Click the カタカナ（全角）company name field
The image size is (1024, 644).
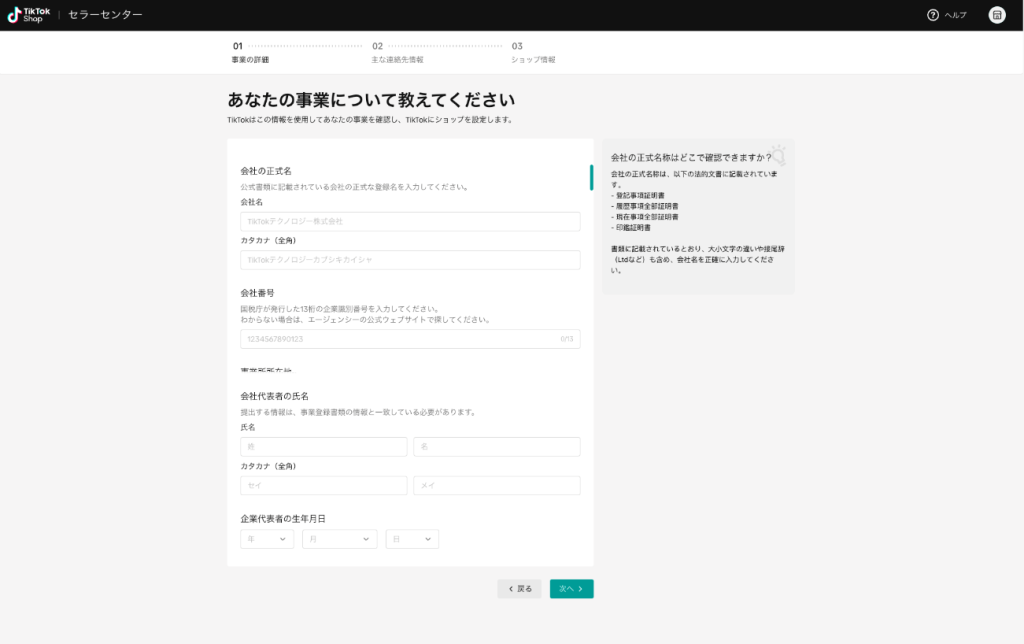[410, 259]
